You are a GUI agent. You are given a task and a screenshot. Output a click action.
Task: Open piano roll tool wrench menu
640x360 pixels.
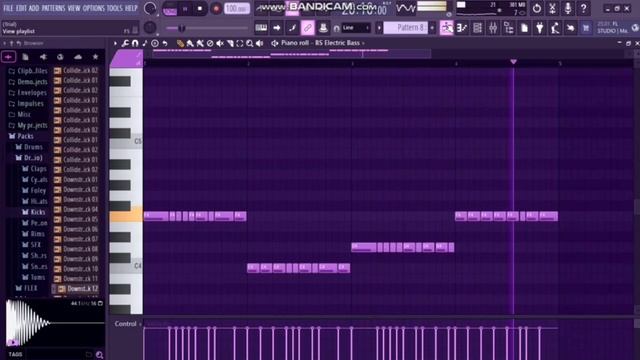[x=125, y=43]
